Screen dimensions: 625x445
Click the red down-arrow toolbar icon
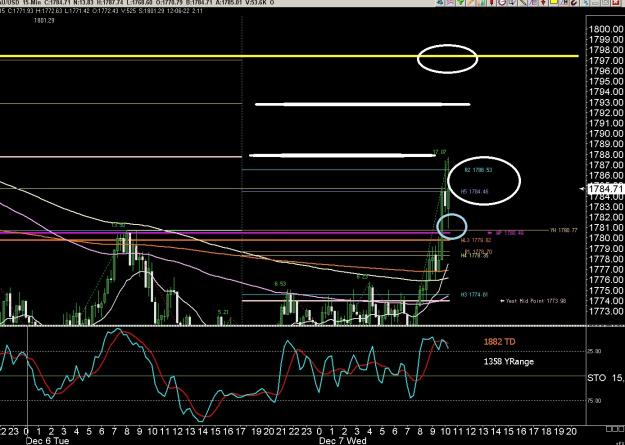(x=542, y=2)
